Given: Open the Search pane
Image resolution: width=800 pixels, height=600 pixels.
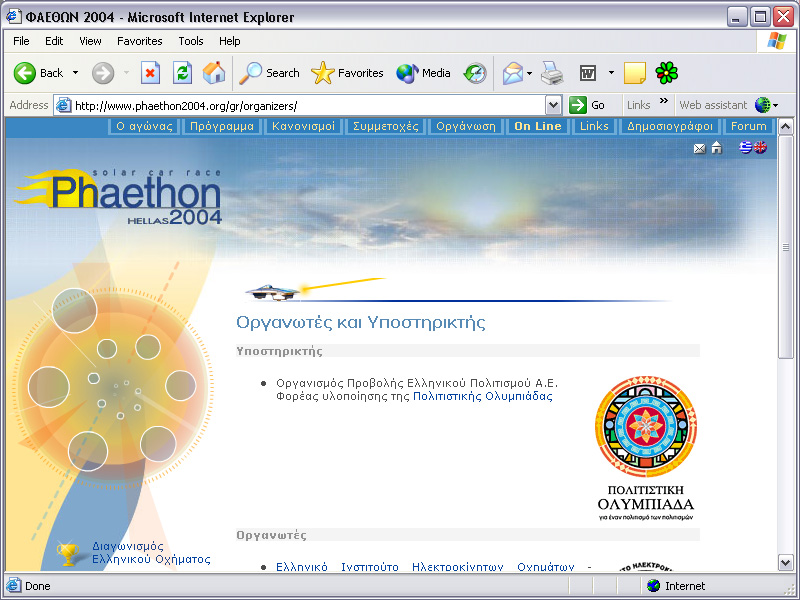Looking at the screenshot, I should (269, 73).
